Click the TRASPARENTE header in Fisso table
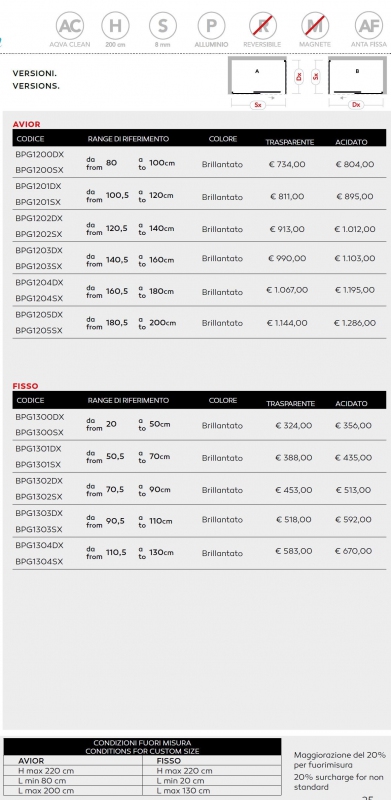Screen dimensions: 391x800 pos(290,404)
